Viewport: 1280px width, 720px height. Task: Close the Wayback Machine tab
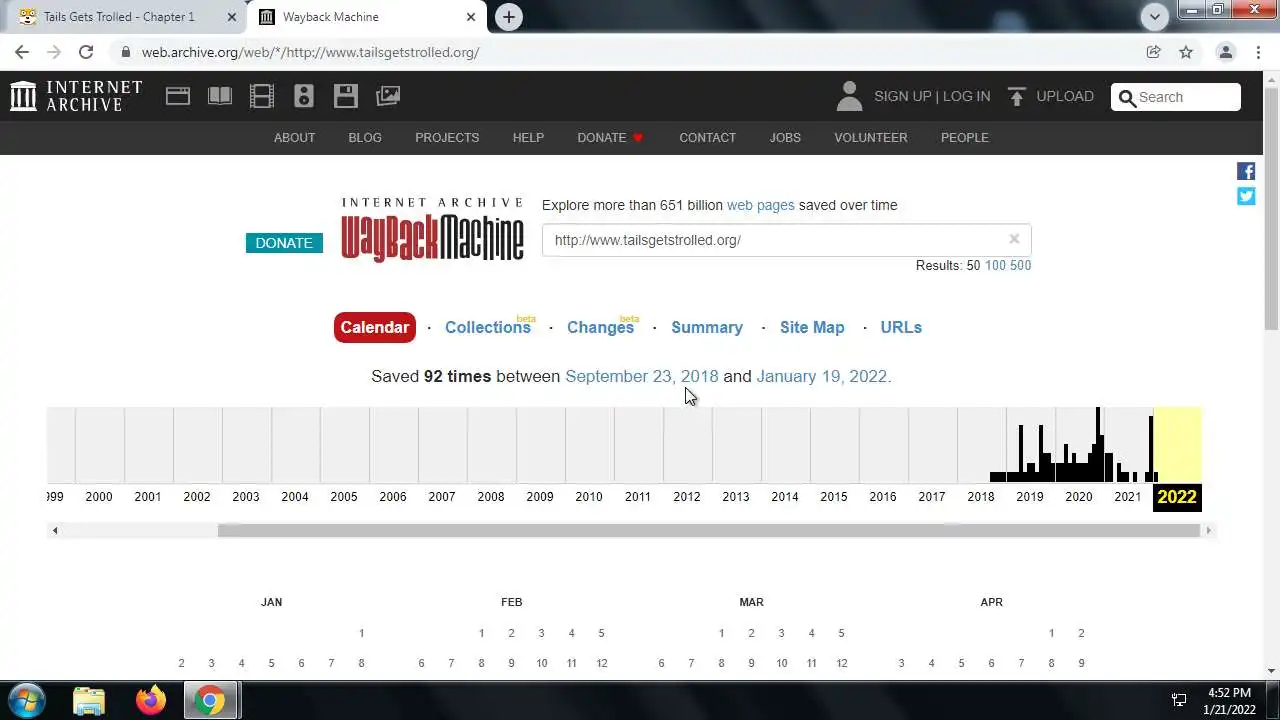tap(470, 17)
